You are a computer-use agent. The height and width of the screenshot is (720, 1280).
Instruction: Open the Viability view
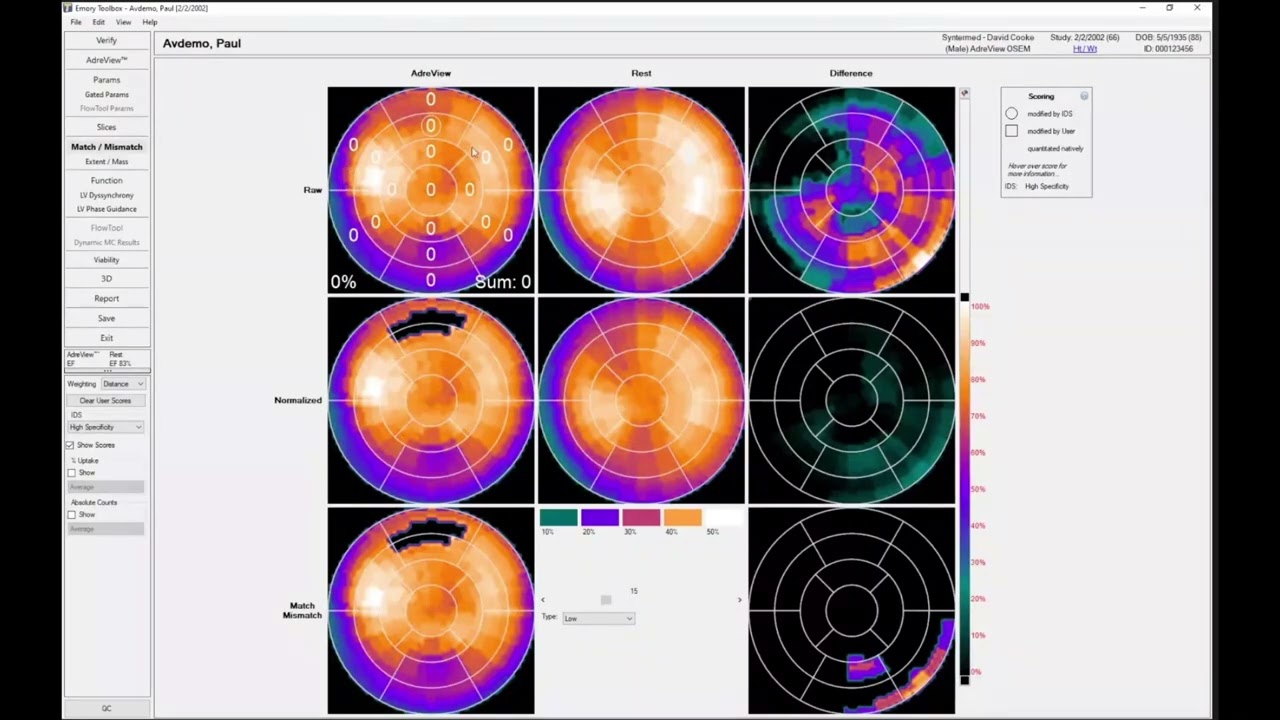click(107, 260)
